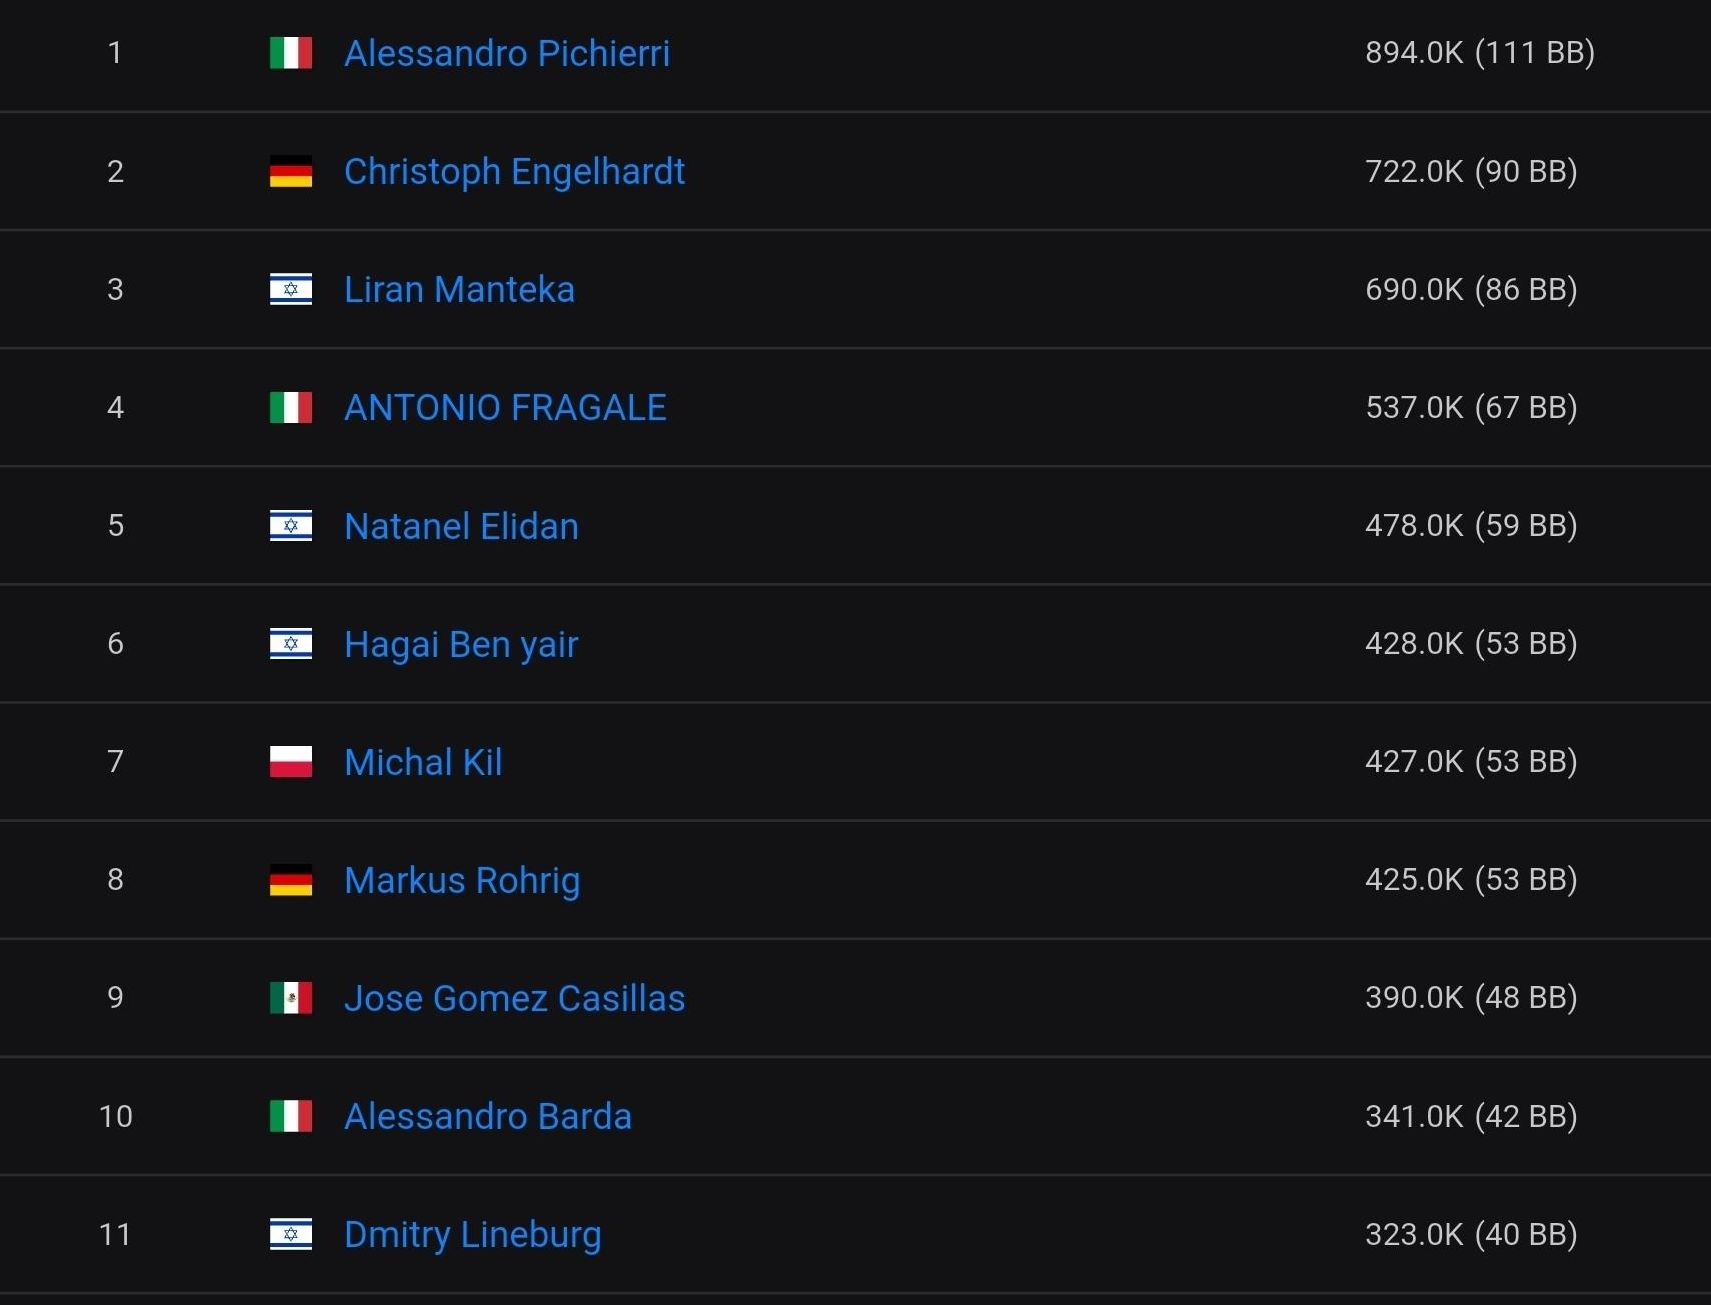Image resolution: width=1711 pixels, height=1305 pixels.
Task: Click Mexico flag beside Jose Gomez Casillas
Action: 291,998
